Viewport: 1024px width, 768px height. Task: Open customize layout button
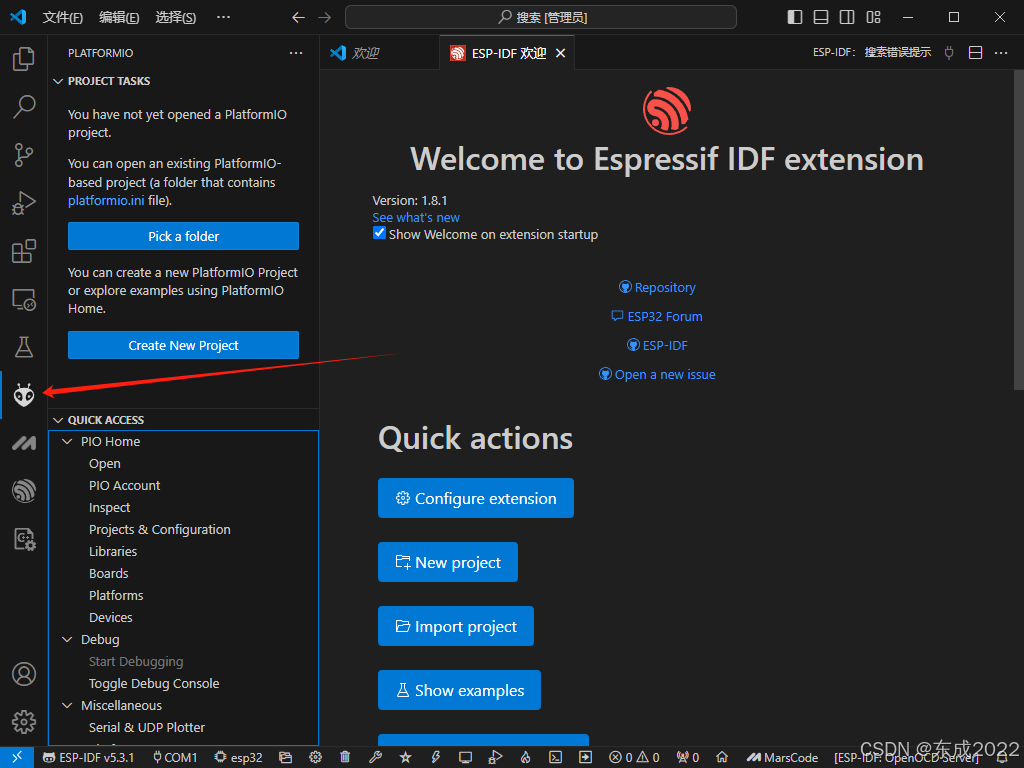[873, 17]
